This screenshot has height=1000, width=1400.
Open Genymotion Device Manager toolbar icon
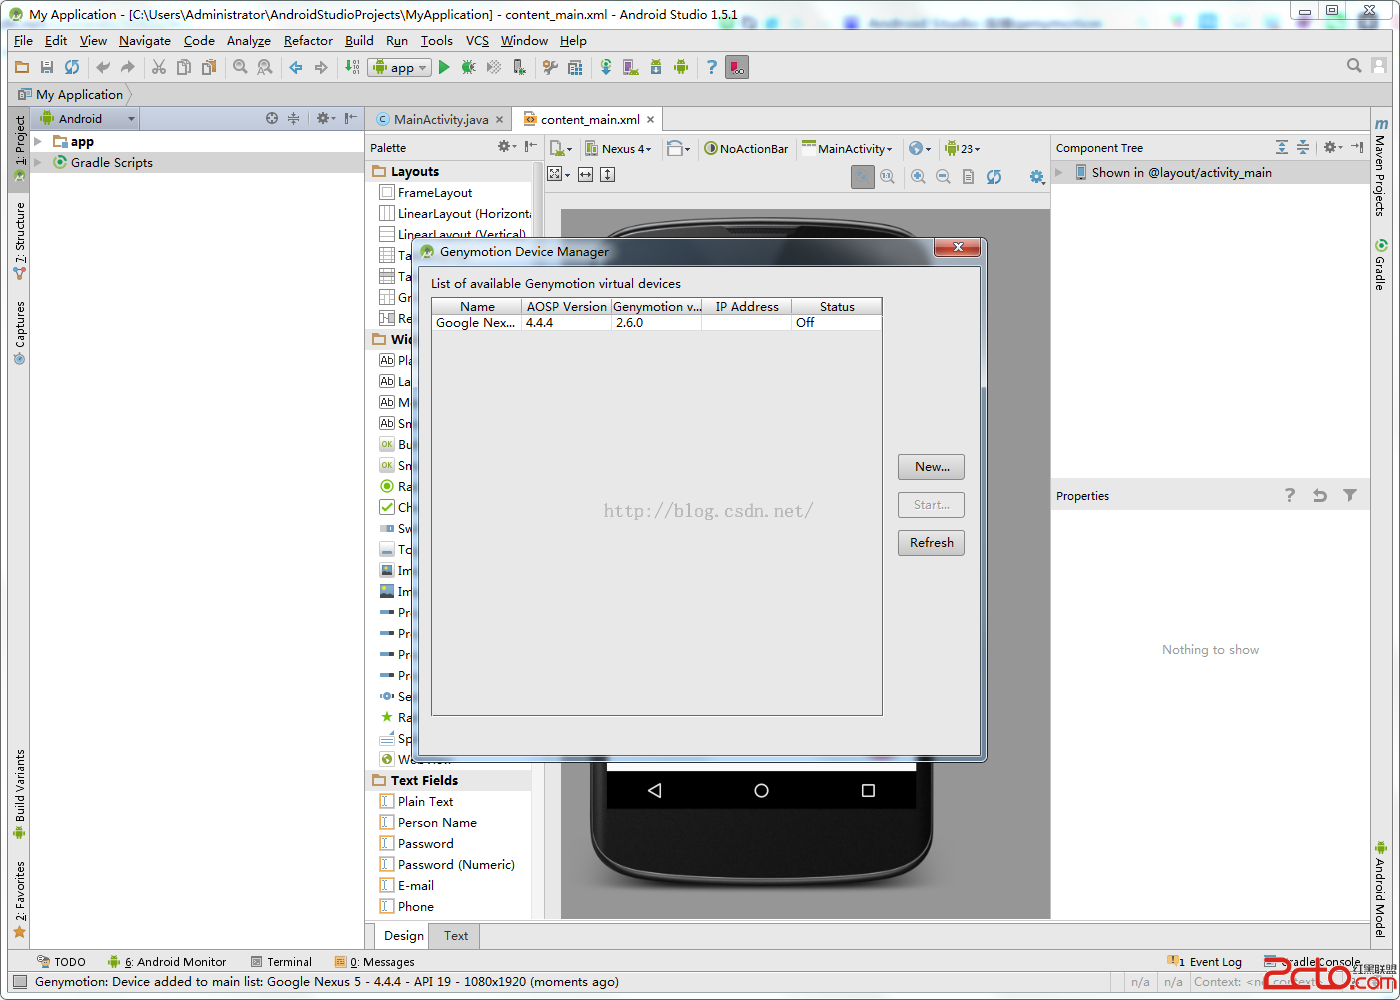coord(737,67)
